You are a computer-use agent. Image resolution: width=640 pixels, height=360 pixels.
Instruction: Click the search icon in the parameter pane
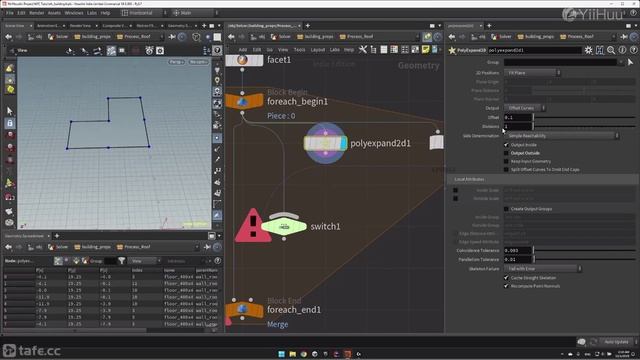[611, 50]
